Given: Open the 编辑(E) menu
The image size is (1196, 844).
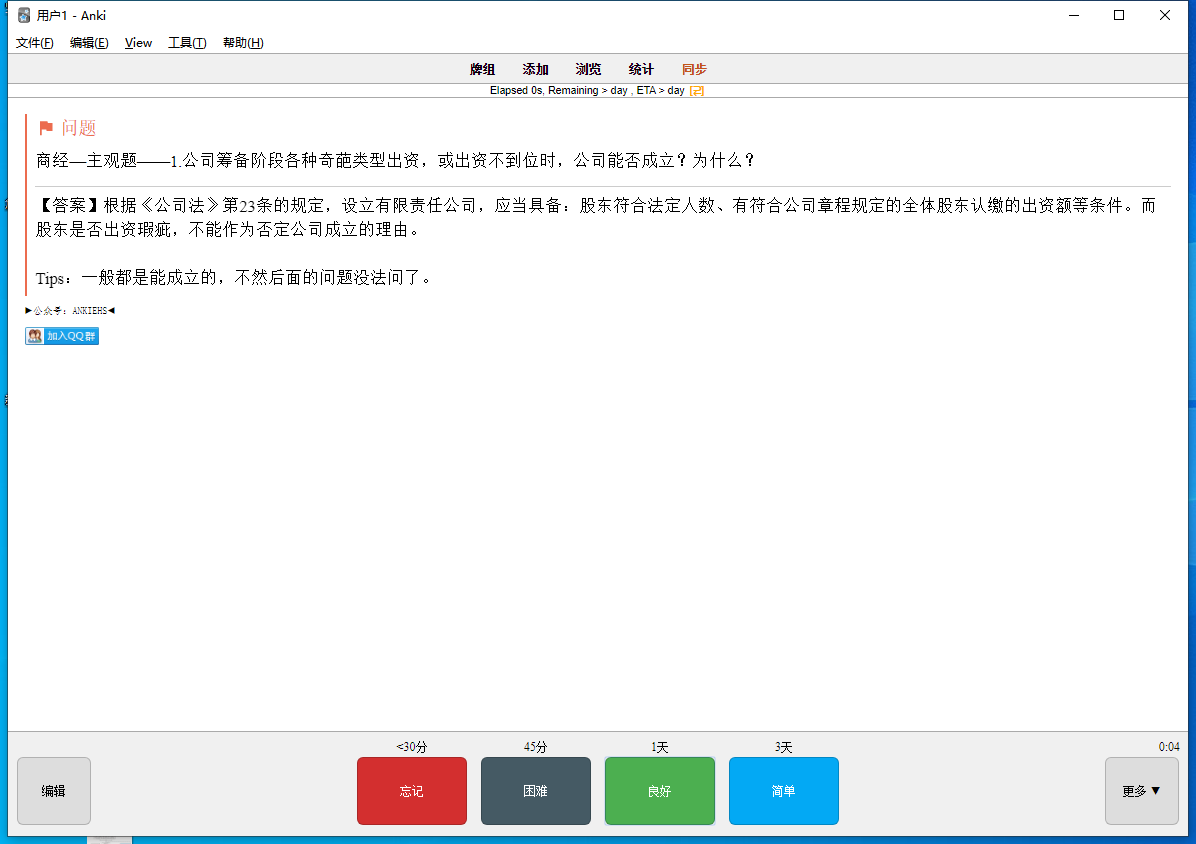Looking at the screenshot, I should [88, 43].
